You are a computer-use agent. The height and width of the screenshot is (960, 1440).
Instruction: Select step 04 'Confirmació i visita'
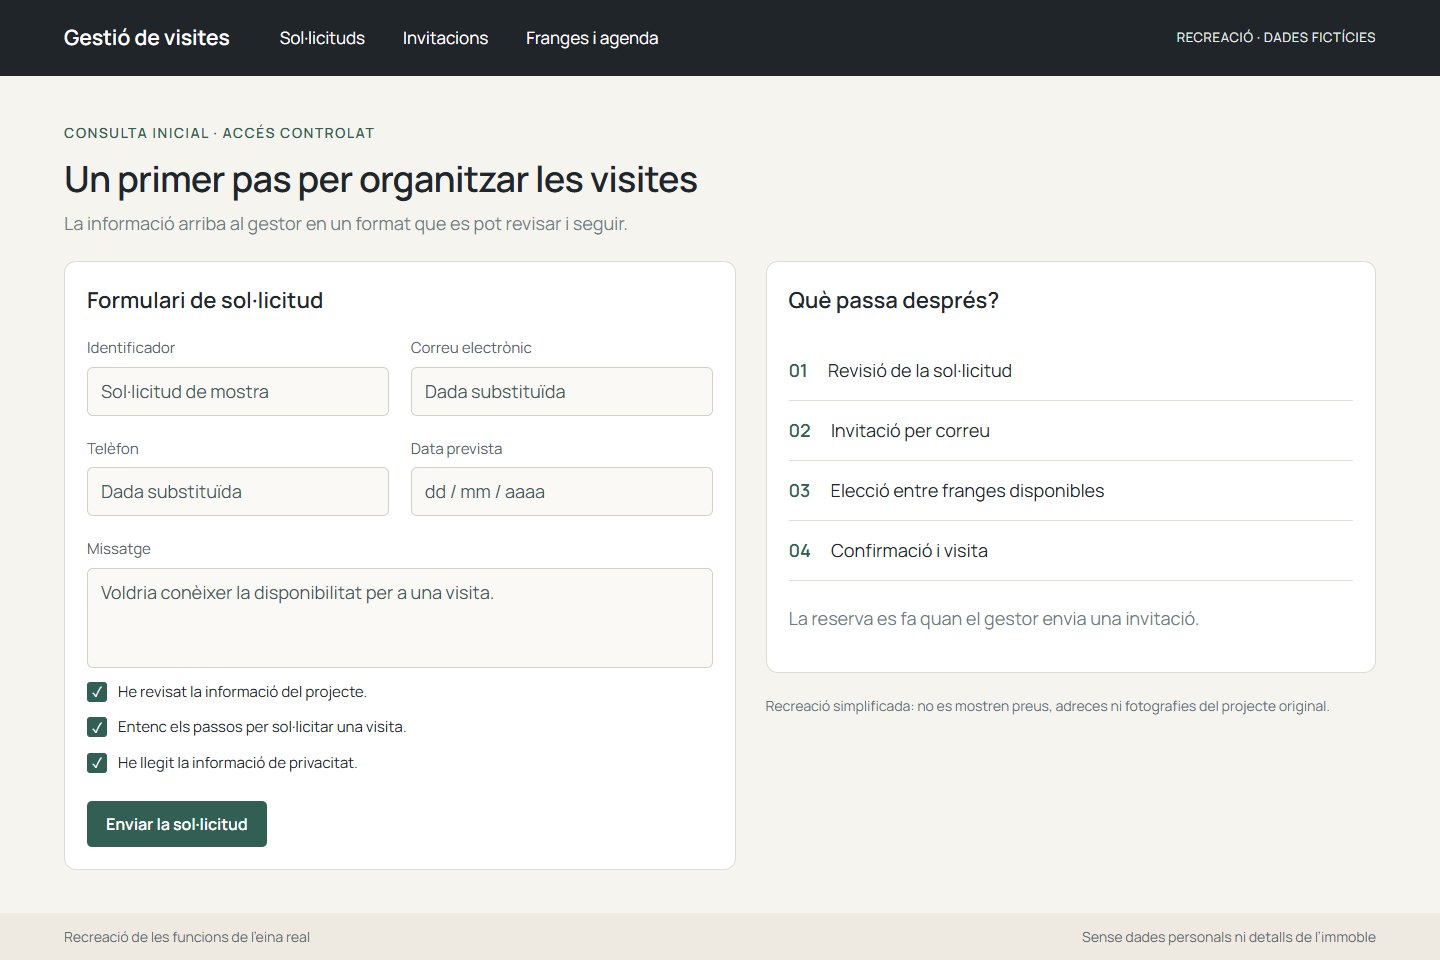pos(1071,551)
